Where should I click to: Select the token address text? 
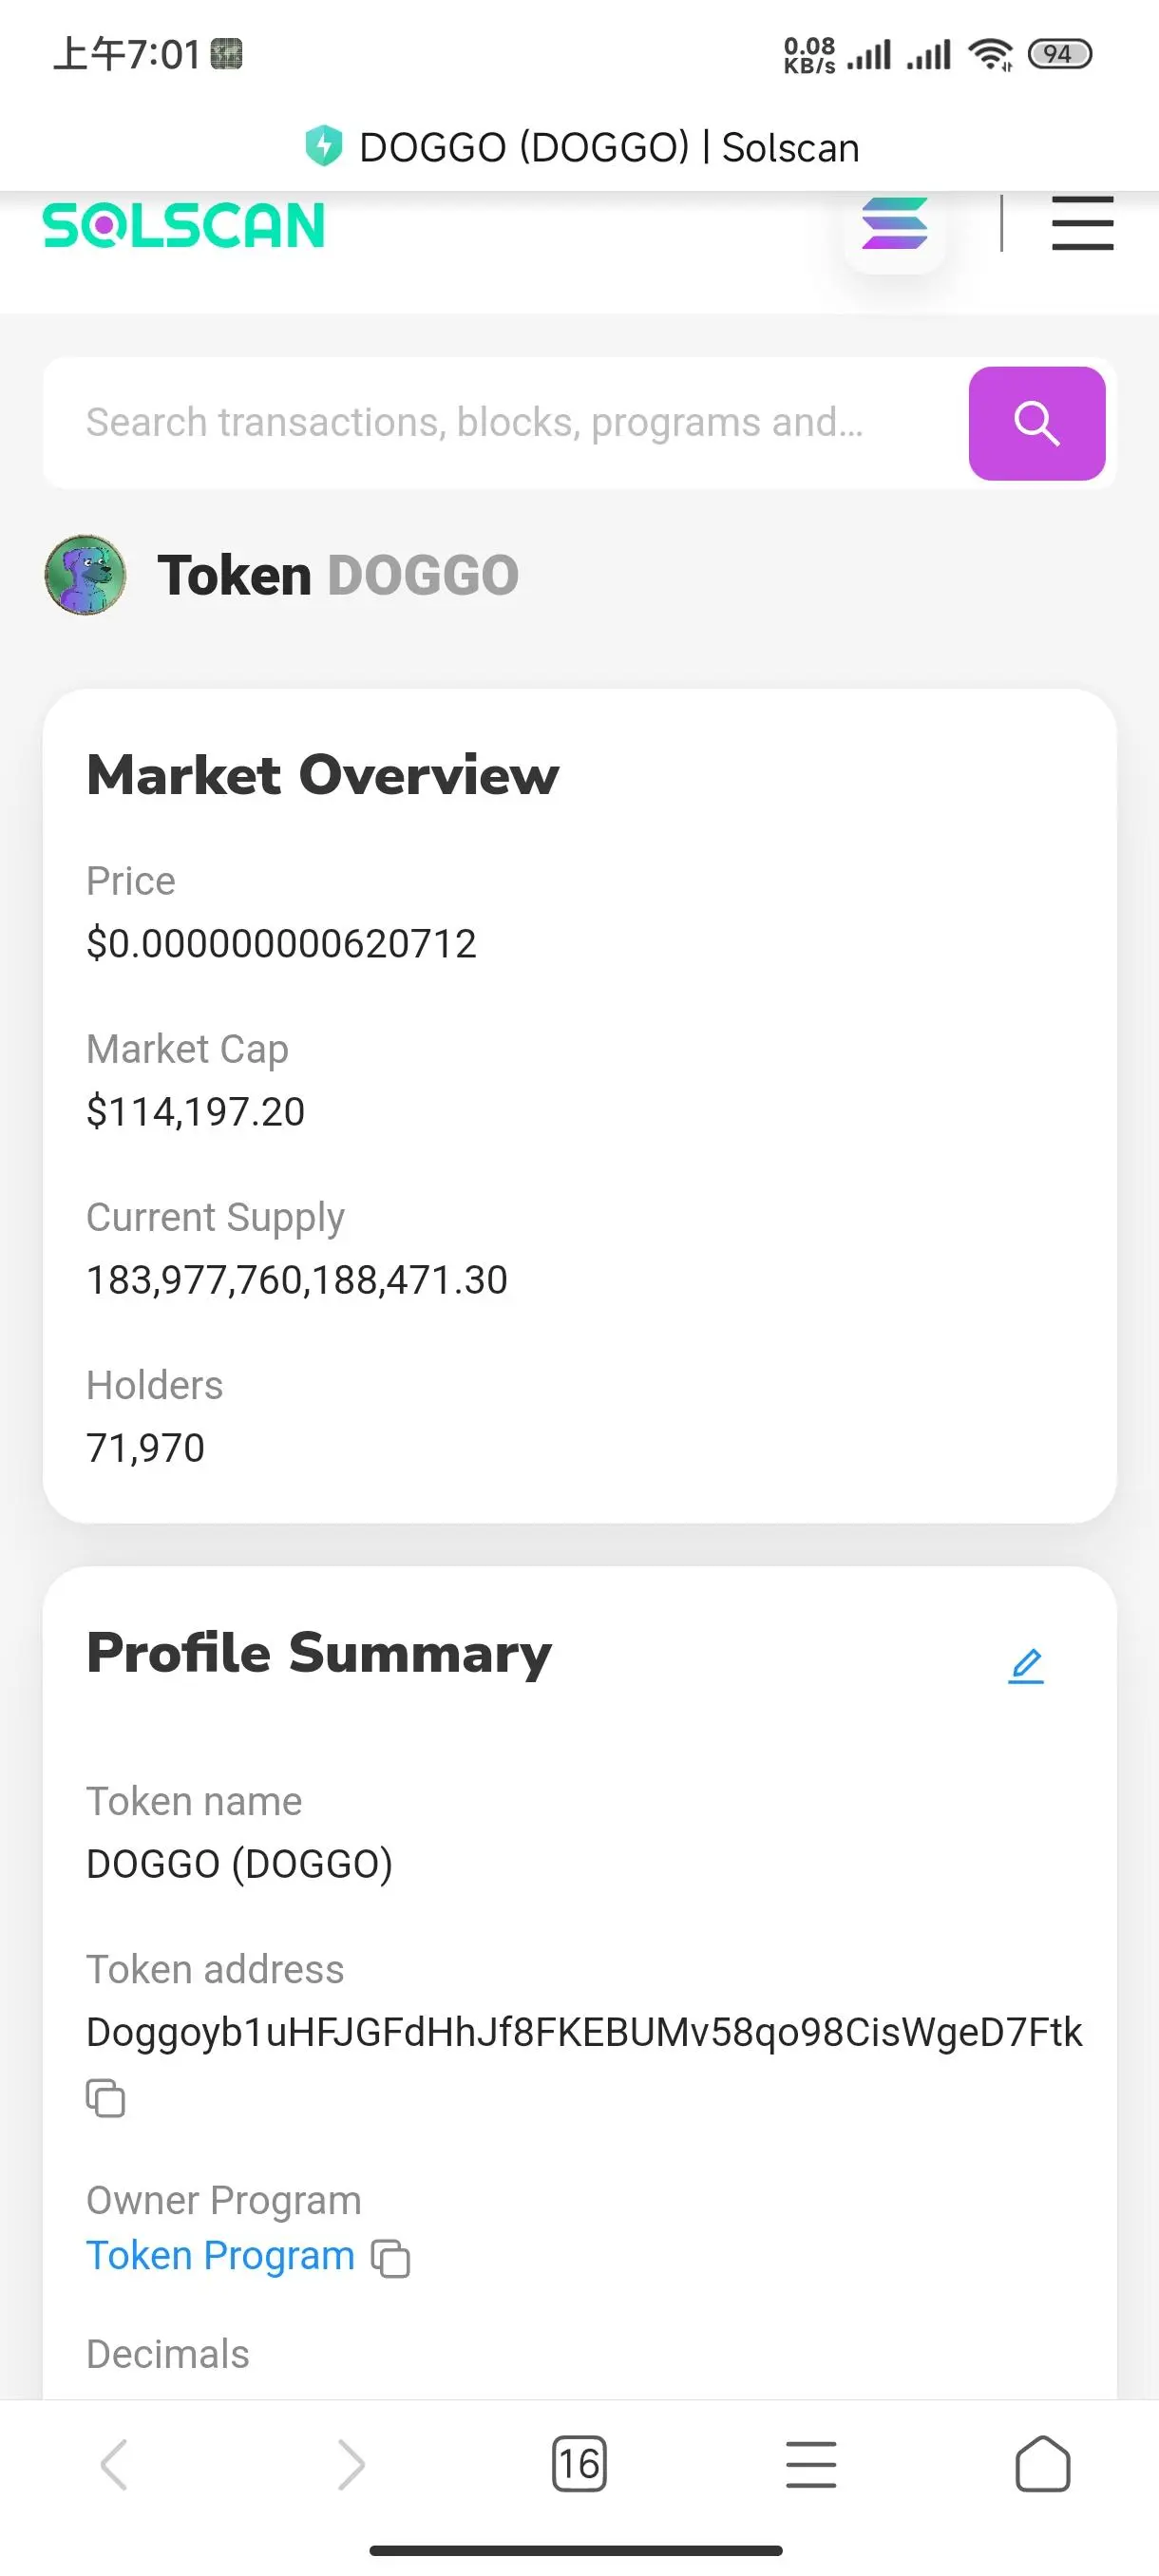584,2032
